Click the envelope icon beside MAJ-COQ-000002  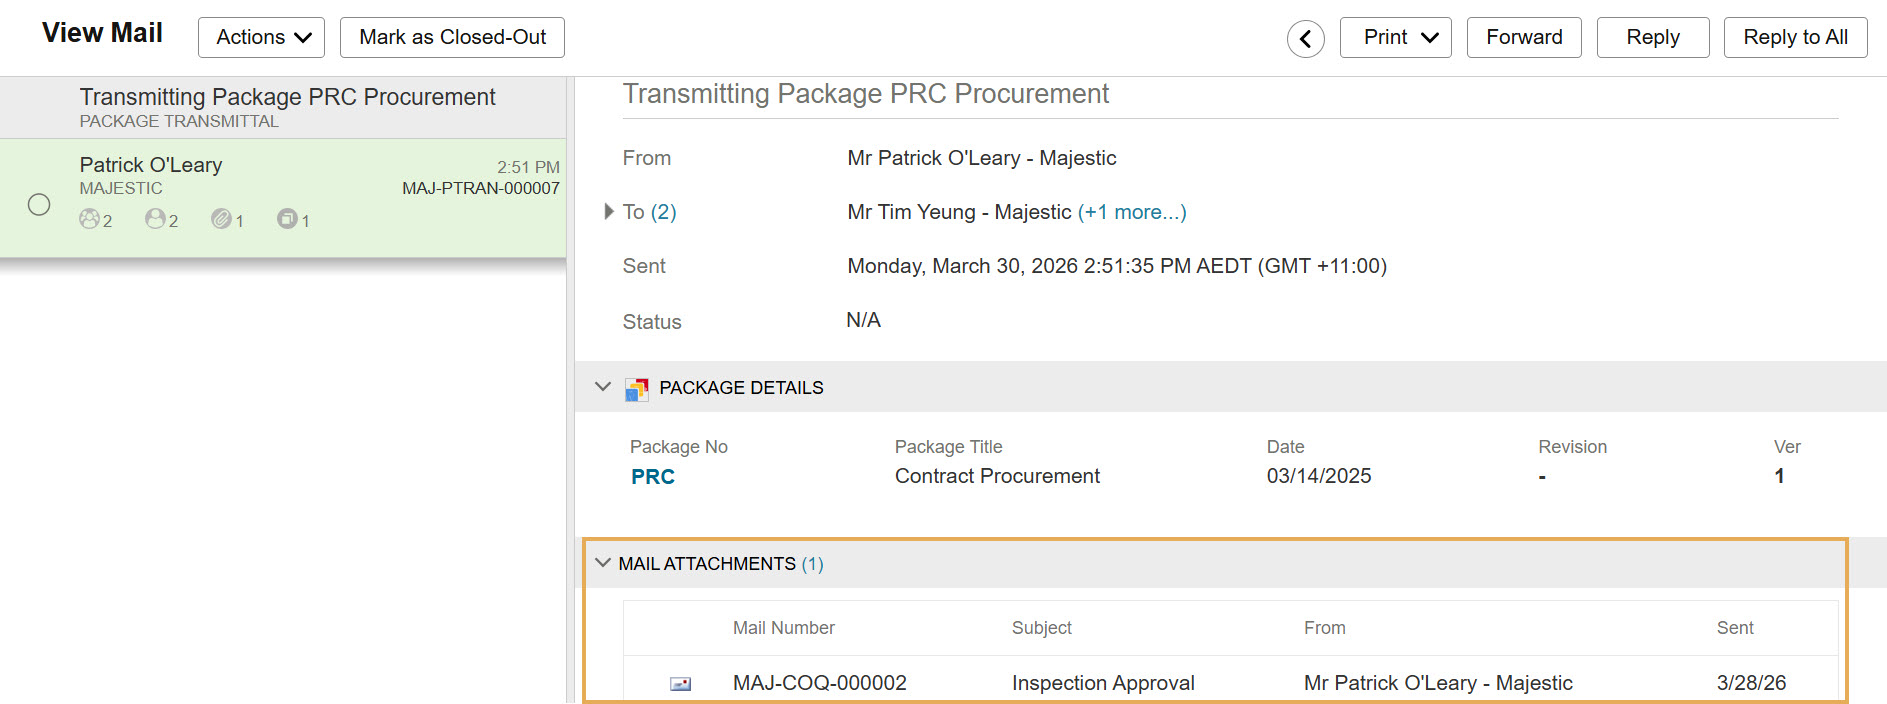click(x=680, y=684)
